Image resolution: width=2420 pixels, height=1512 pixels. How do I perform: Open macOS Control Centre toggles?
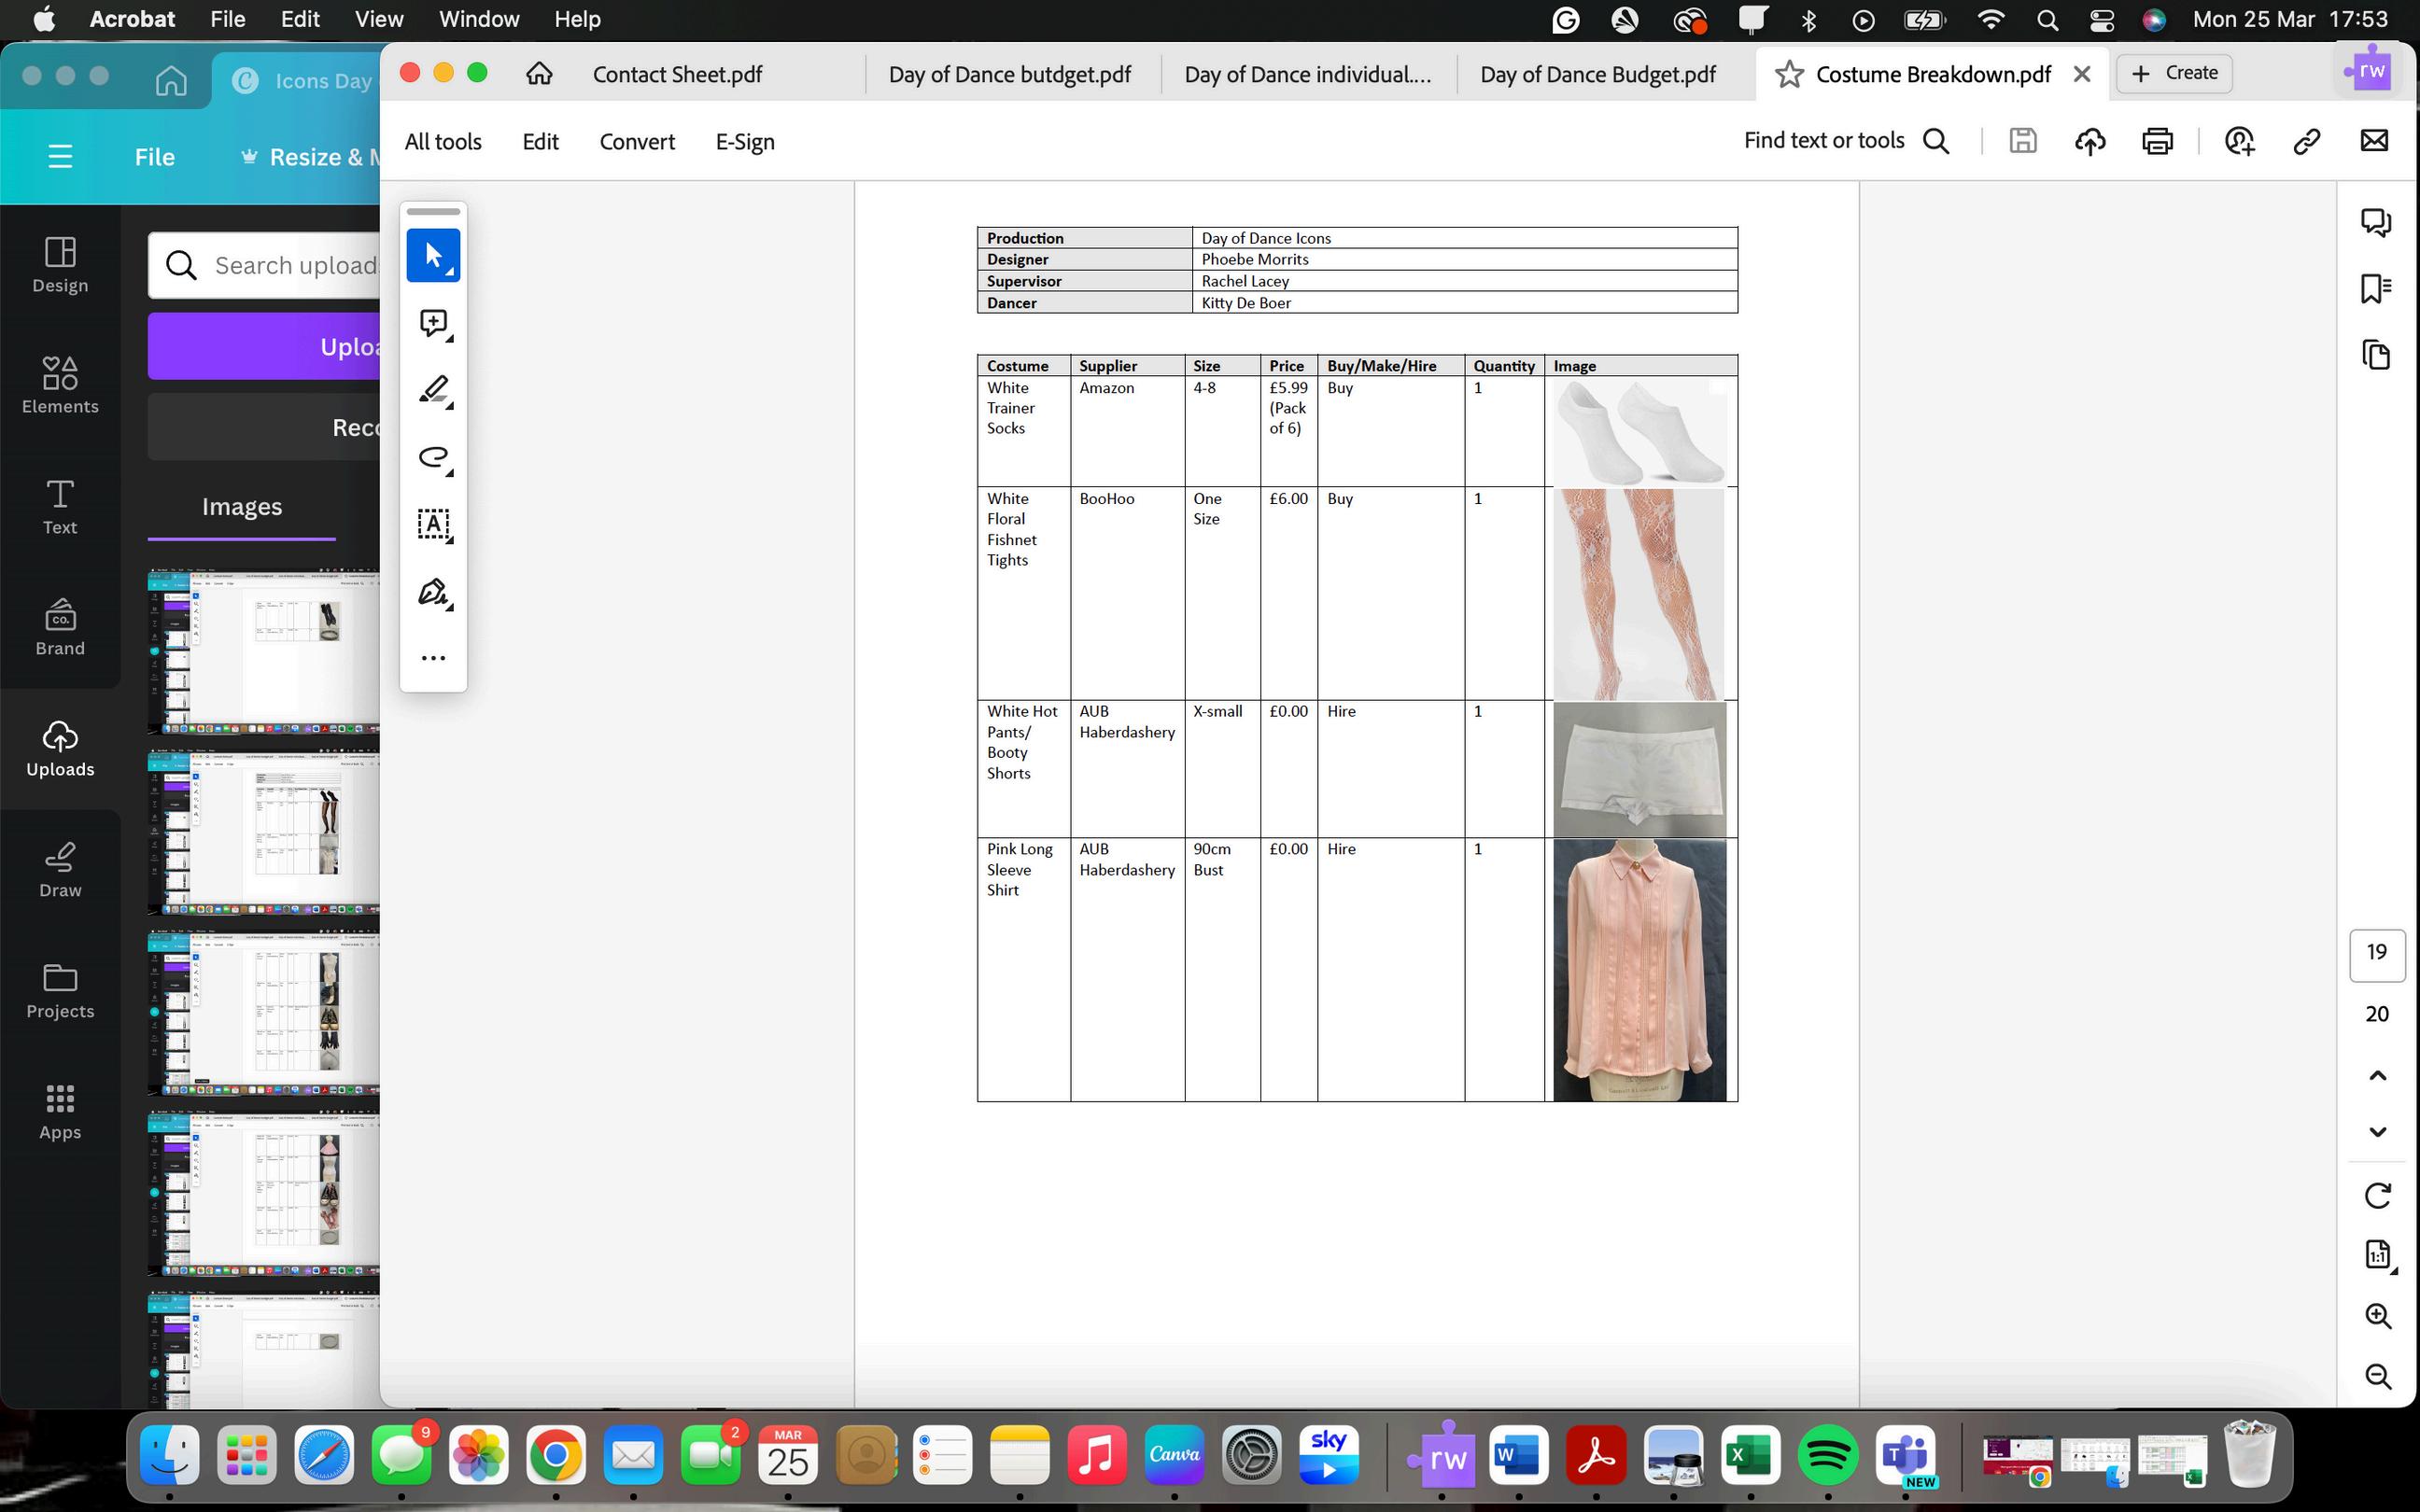pos(2101,20)
